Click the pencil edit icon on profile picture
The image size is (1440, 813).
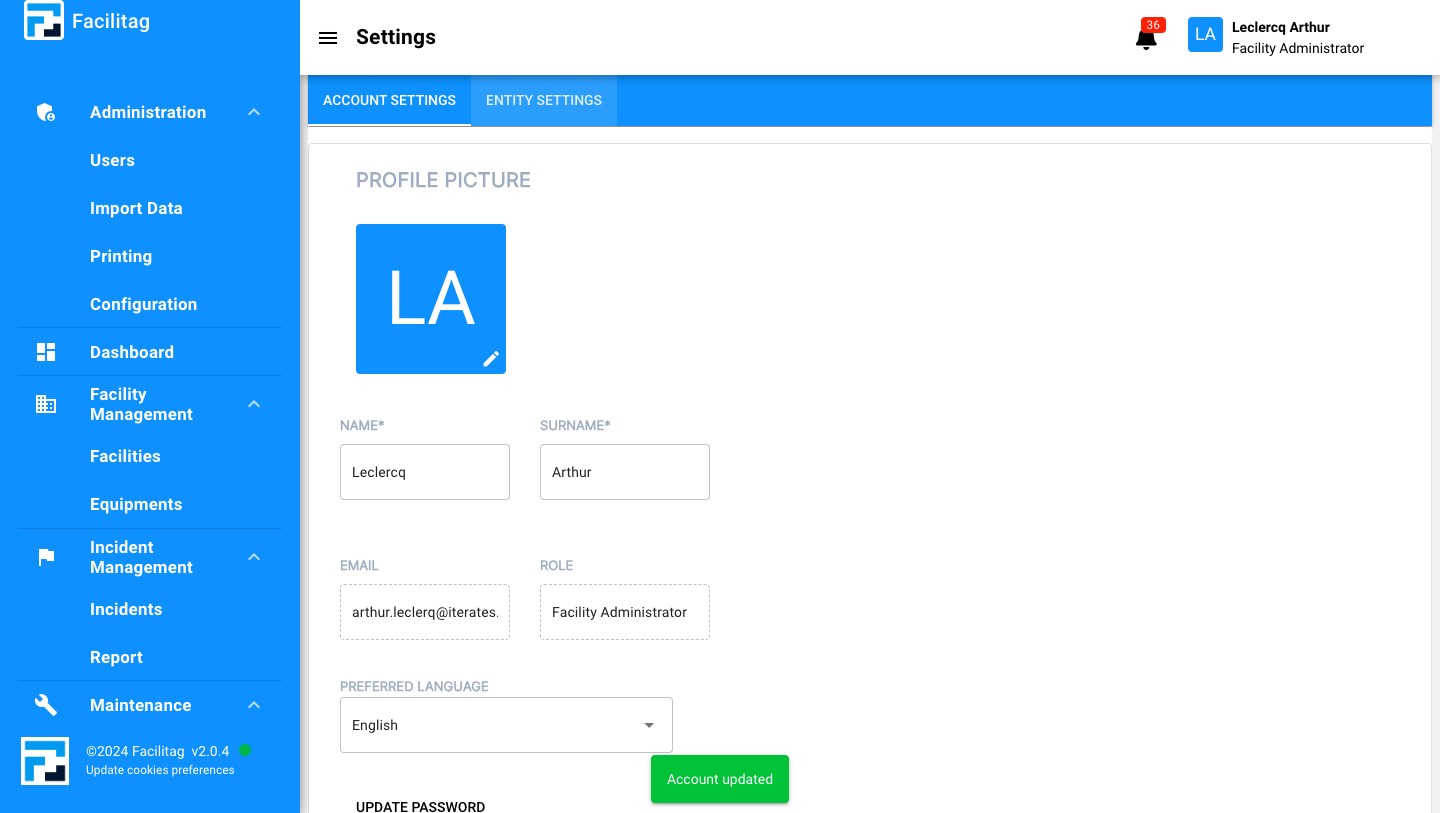coord(491,359)
